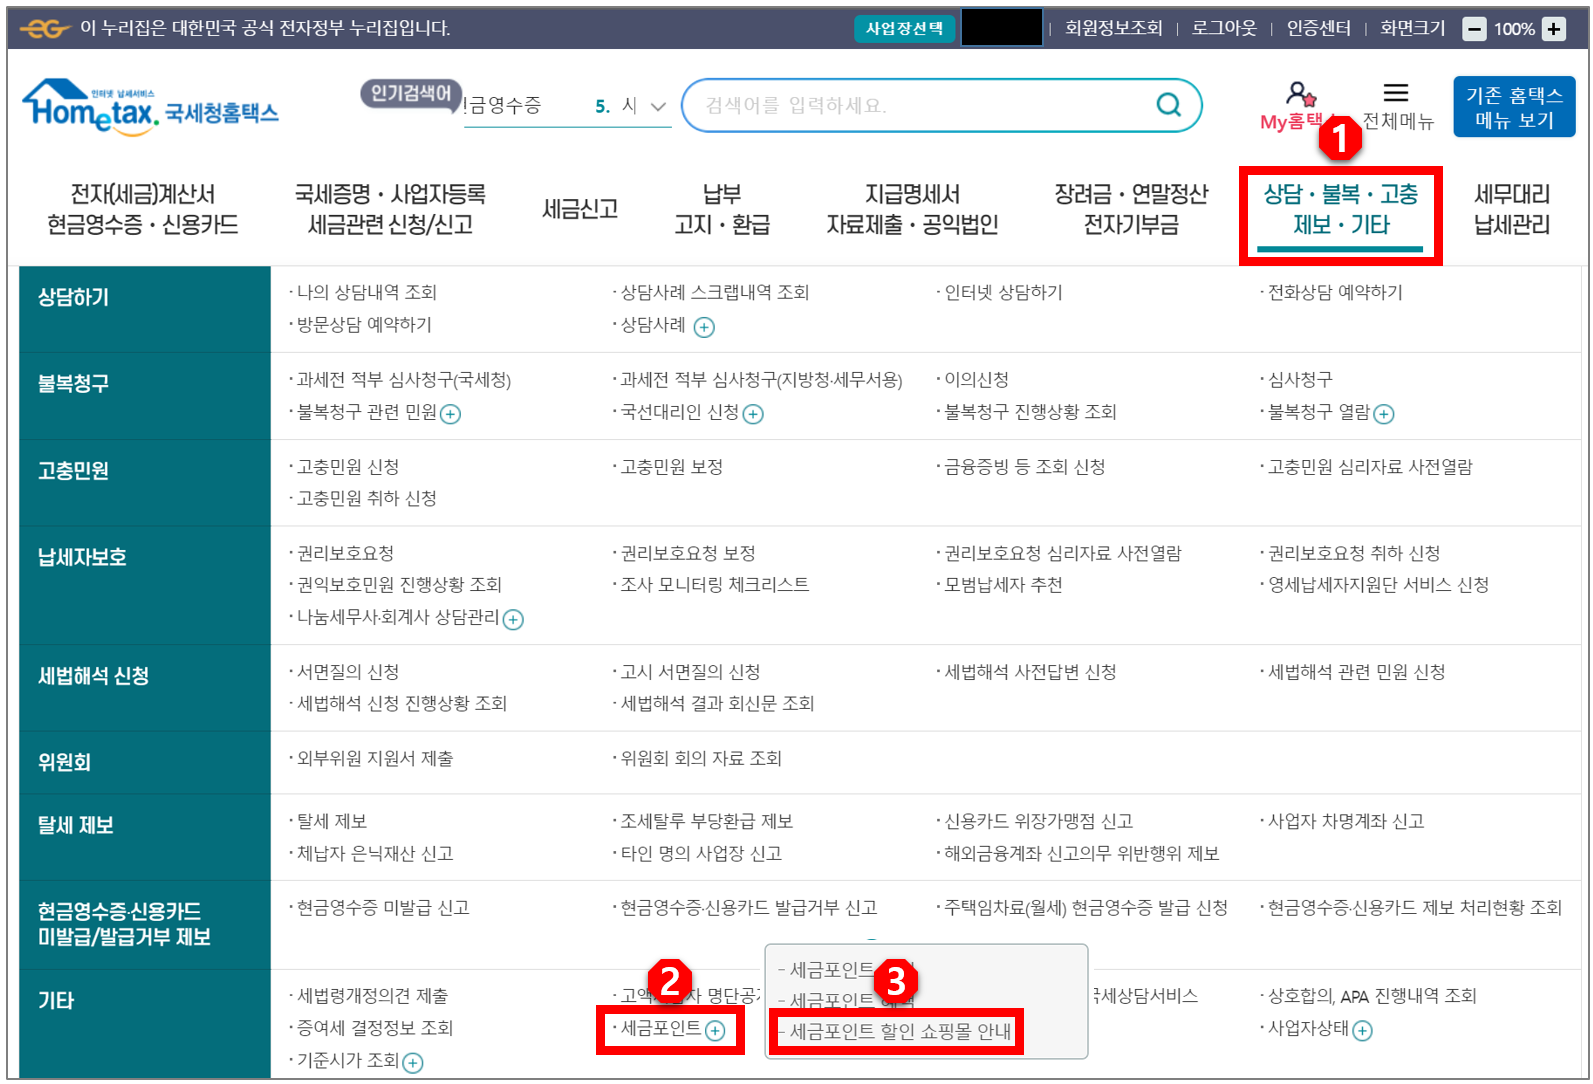Click the magnifier search icon

pos(1168,105)
